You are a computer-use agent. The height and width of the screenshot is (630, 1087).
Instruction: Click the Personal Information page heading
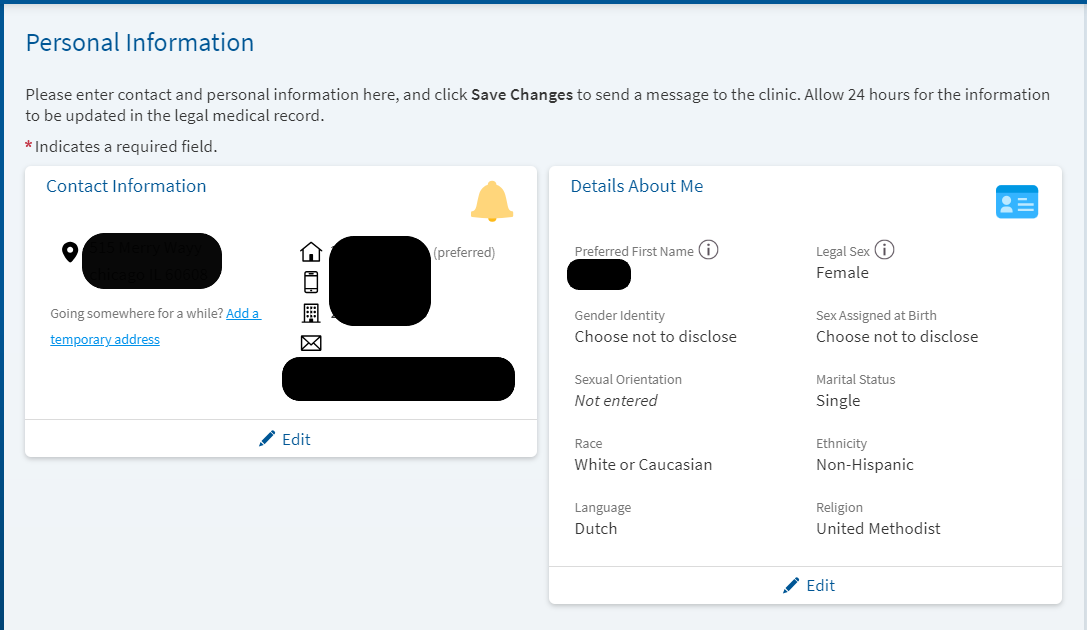tap(139, 43)
